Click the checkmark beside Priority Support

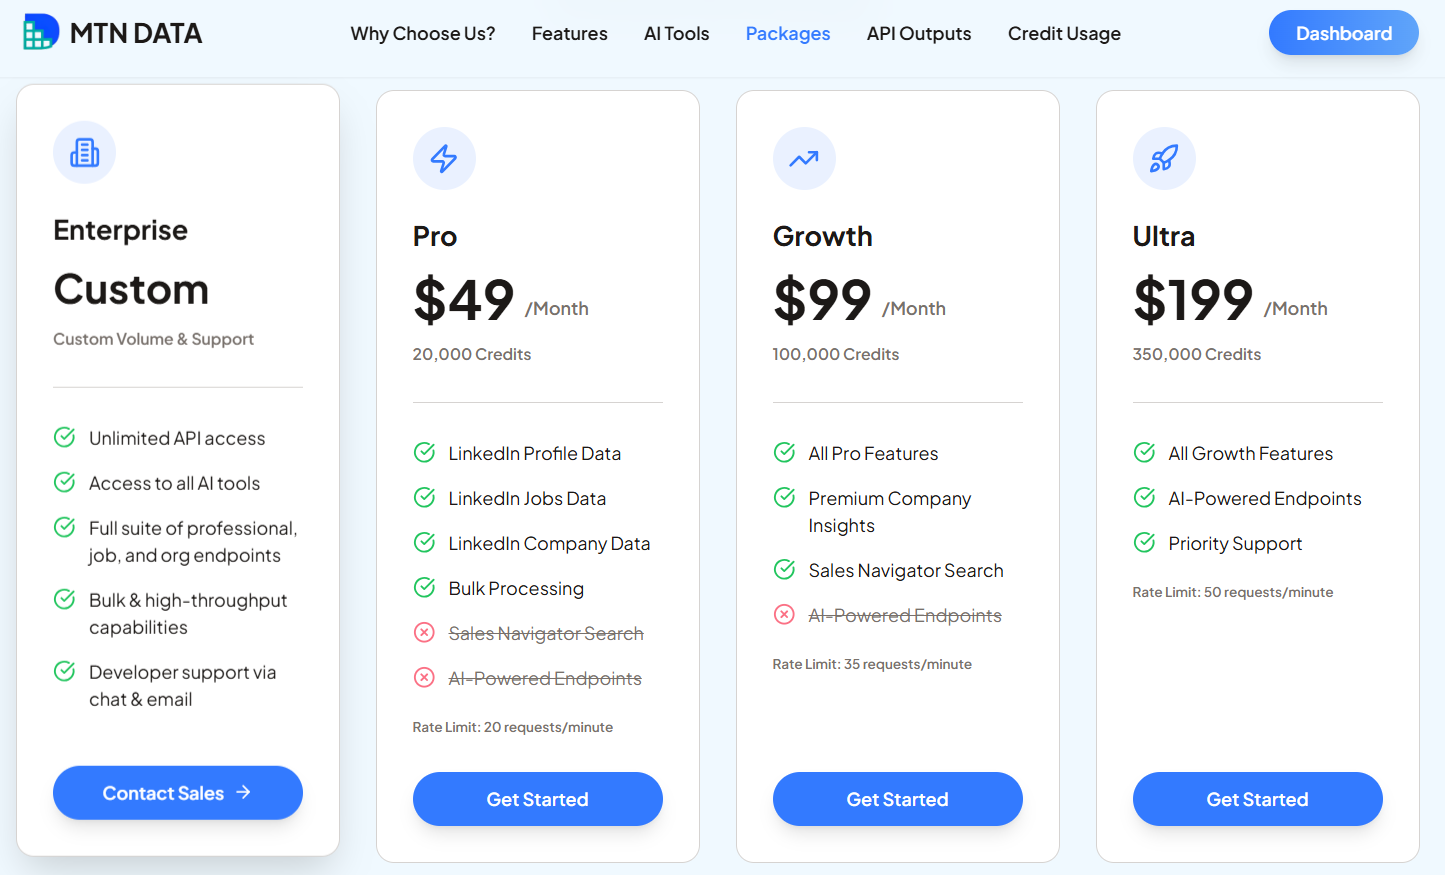click(1143, 542)
